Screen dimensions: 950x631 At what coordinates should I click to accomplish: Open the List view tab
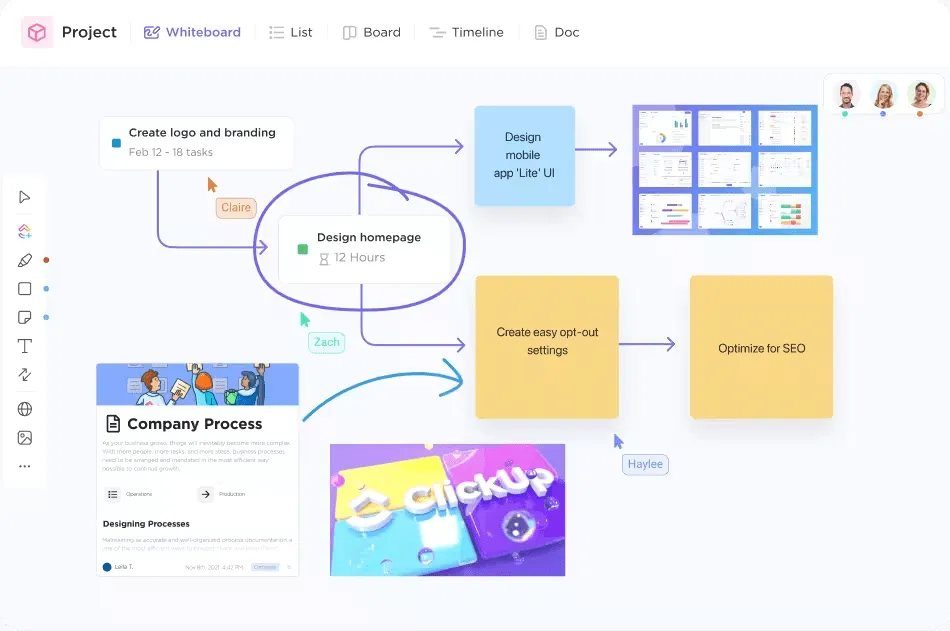tap(291, 32)
